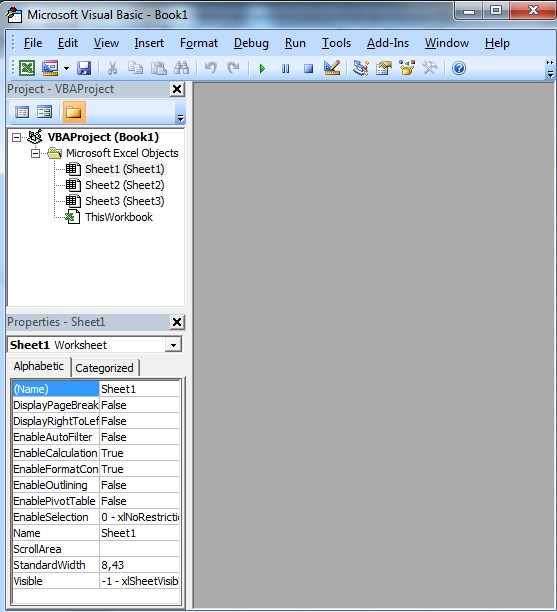Close the Project - VBAProject pane
Image resolution: width=557 pixels, height=612 pixels.
pos(177,89)
